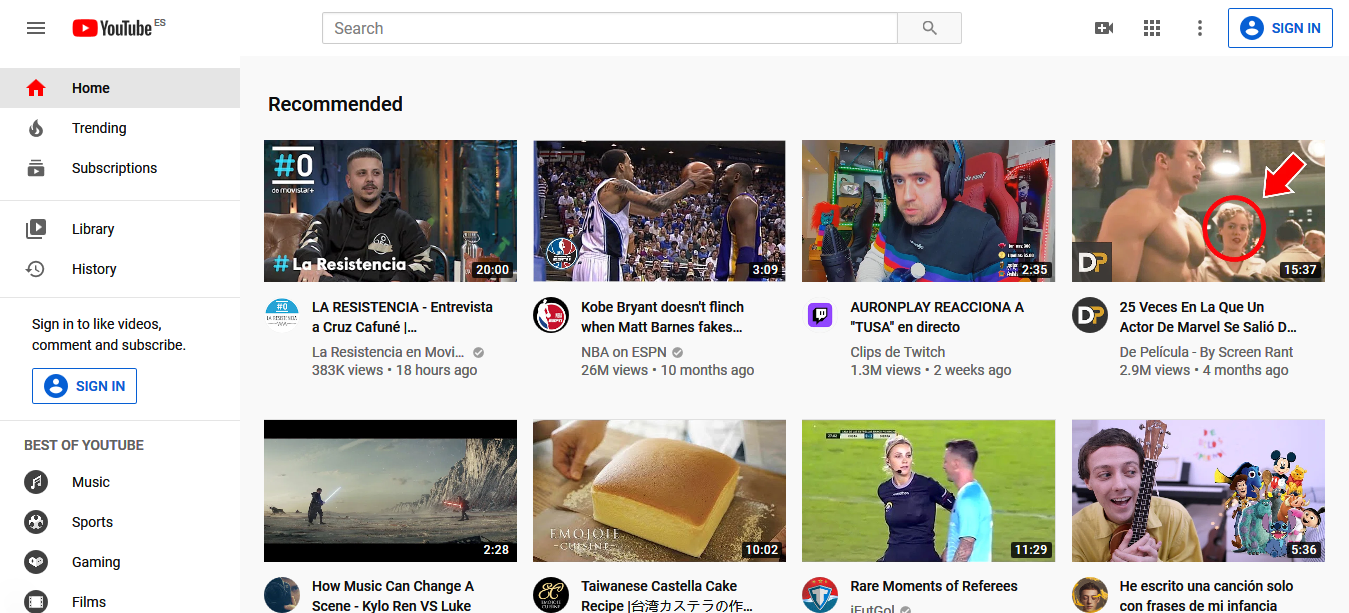The width and height of the screenshot is (1349, 613).
Task: Open NBA on ESPN channel avatar
Action: (551, 315)
